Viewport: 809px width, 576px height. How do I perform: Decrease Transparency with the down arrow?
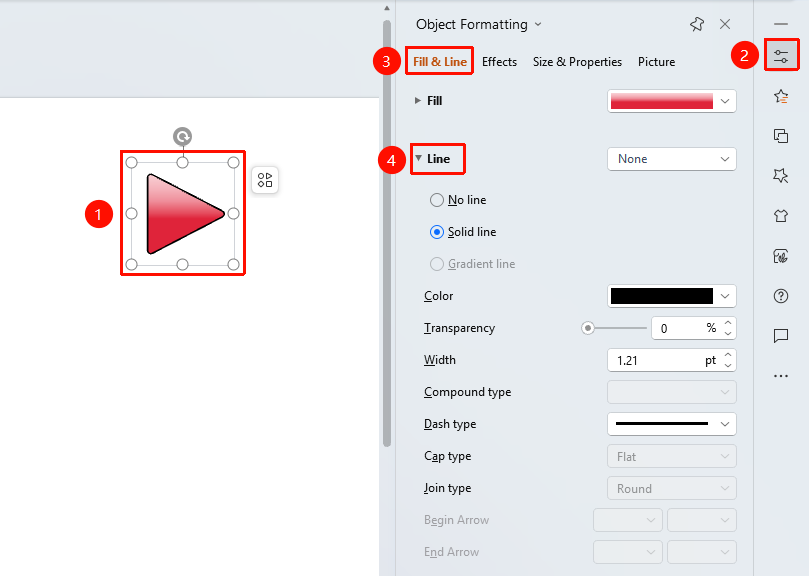pos(728,334)
